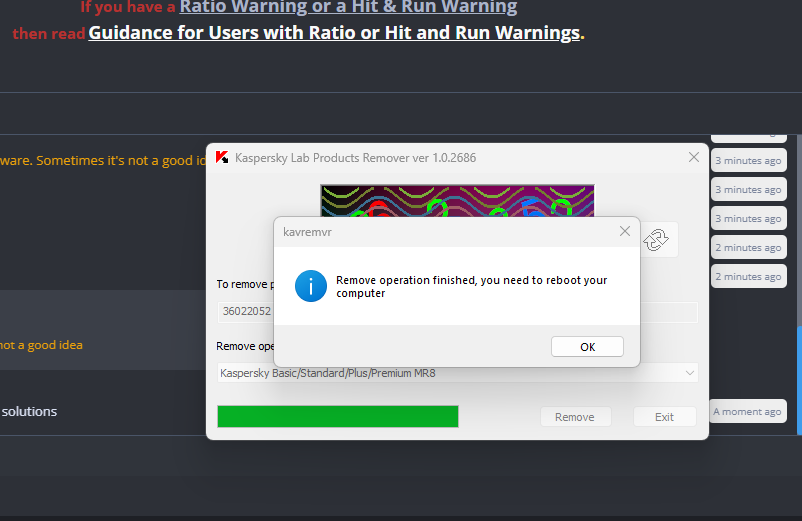Open the Kaspersky Basic/Standard/Plus/Premium MR8 dropdown
The height and width of the screenshot is (521, 802).
[457, 373]
